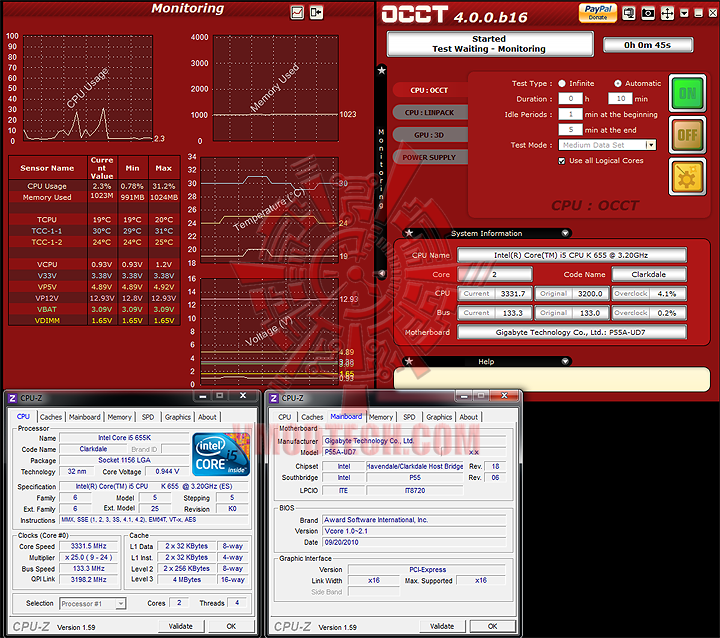Click the Intel Core i5 logo in CPU-Z
The width and height of the screenshot is (720, 638).
221,454
